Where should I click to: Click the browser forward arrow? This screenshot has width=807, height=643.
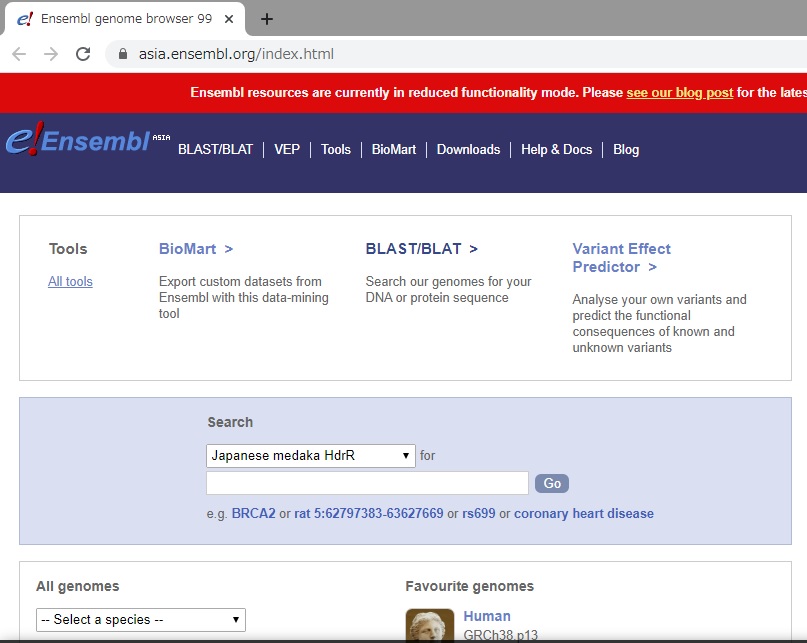click(x=51, y=54)
